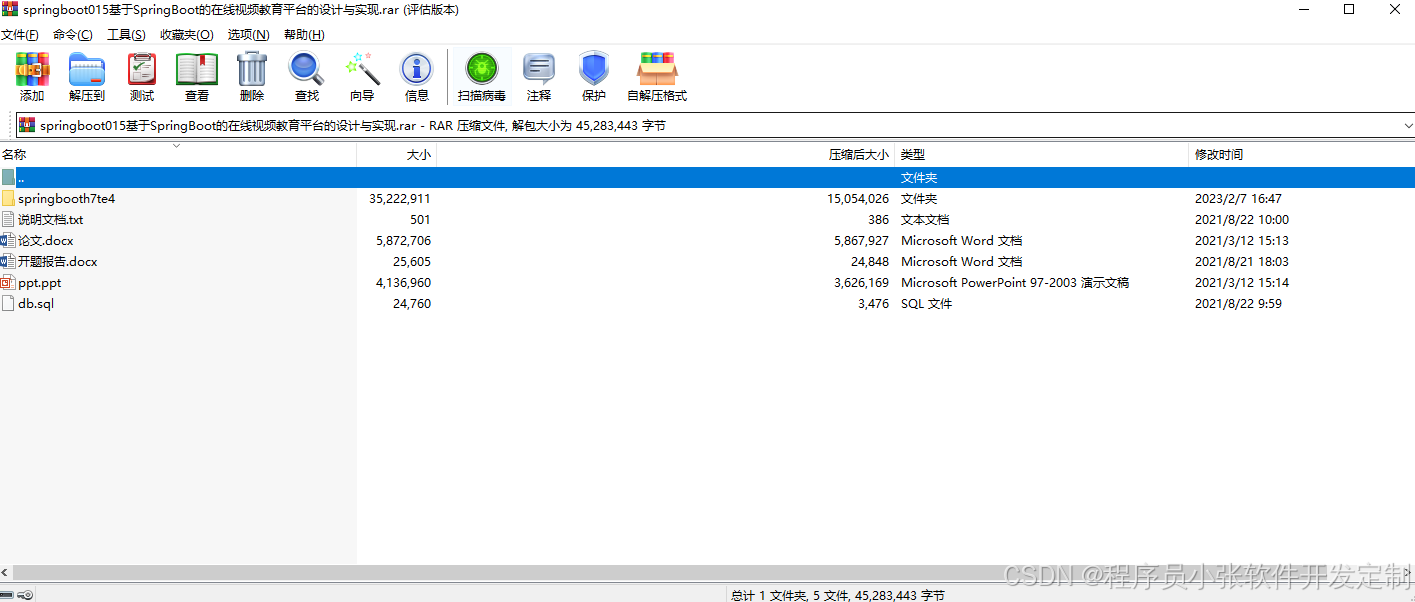The width and height of the screenshot is (1415, 602).
Task: Click the WinRAR title bar app icon
Action: coord(10,10)
